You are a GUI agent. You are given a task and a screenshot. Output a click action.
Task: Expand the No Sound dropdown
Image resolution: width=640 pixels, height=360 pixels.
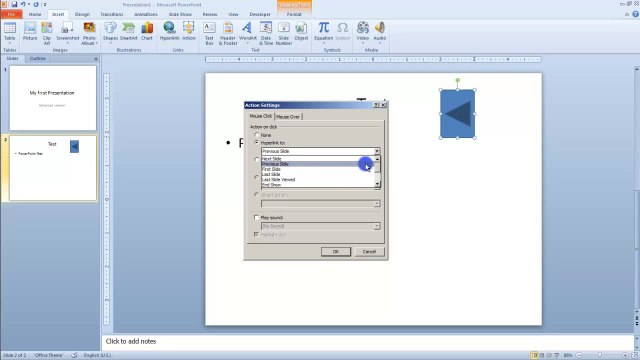(x=377, y=226)
